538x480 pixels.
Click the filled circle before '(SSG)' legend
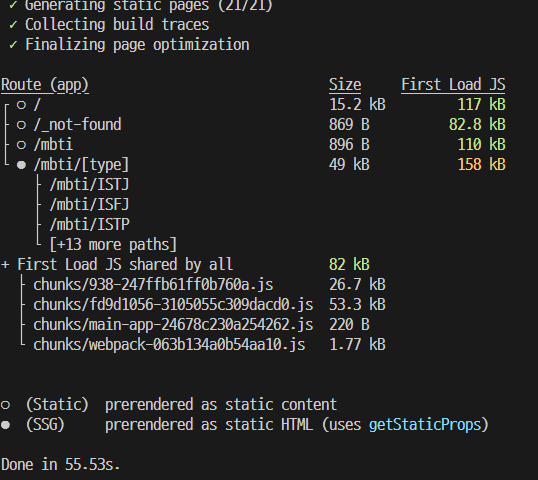tap(5, 425)
